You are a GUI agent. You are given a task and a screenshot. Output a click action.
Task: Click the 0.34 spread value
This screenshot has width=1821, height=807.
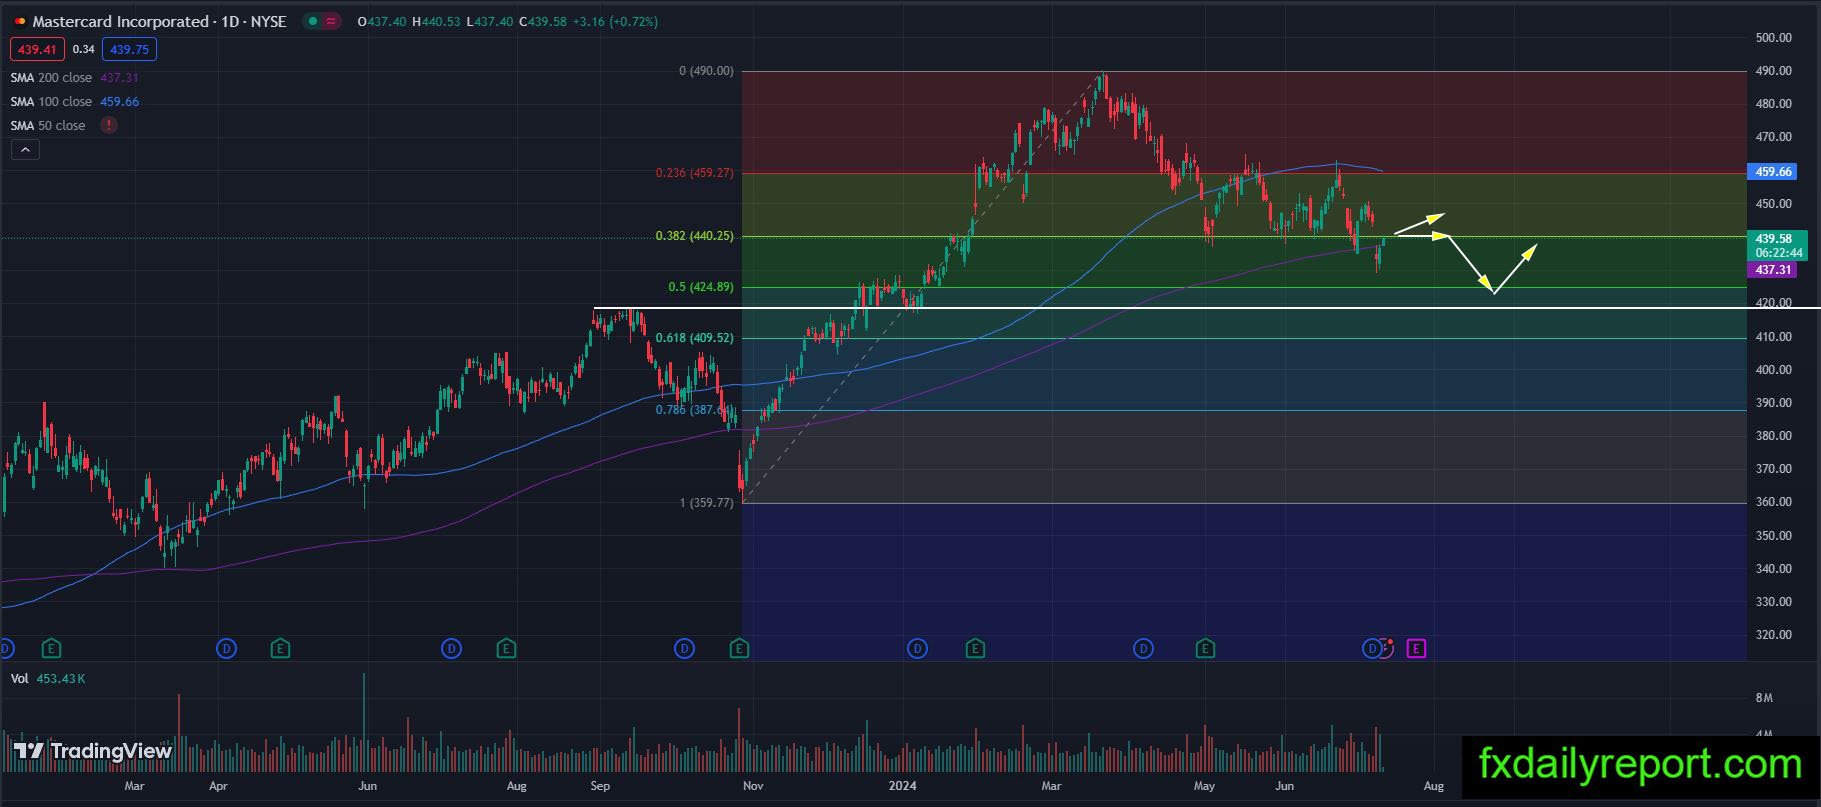84,49
